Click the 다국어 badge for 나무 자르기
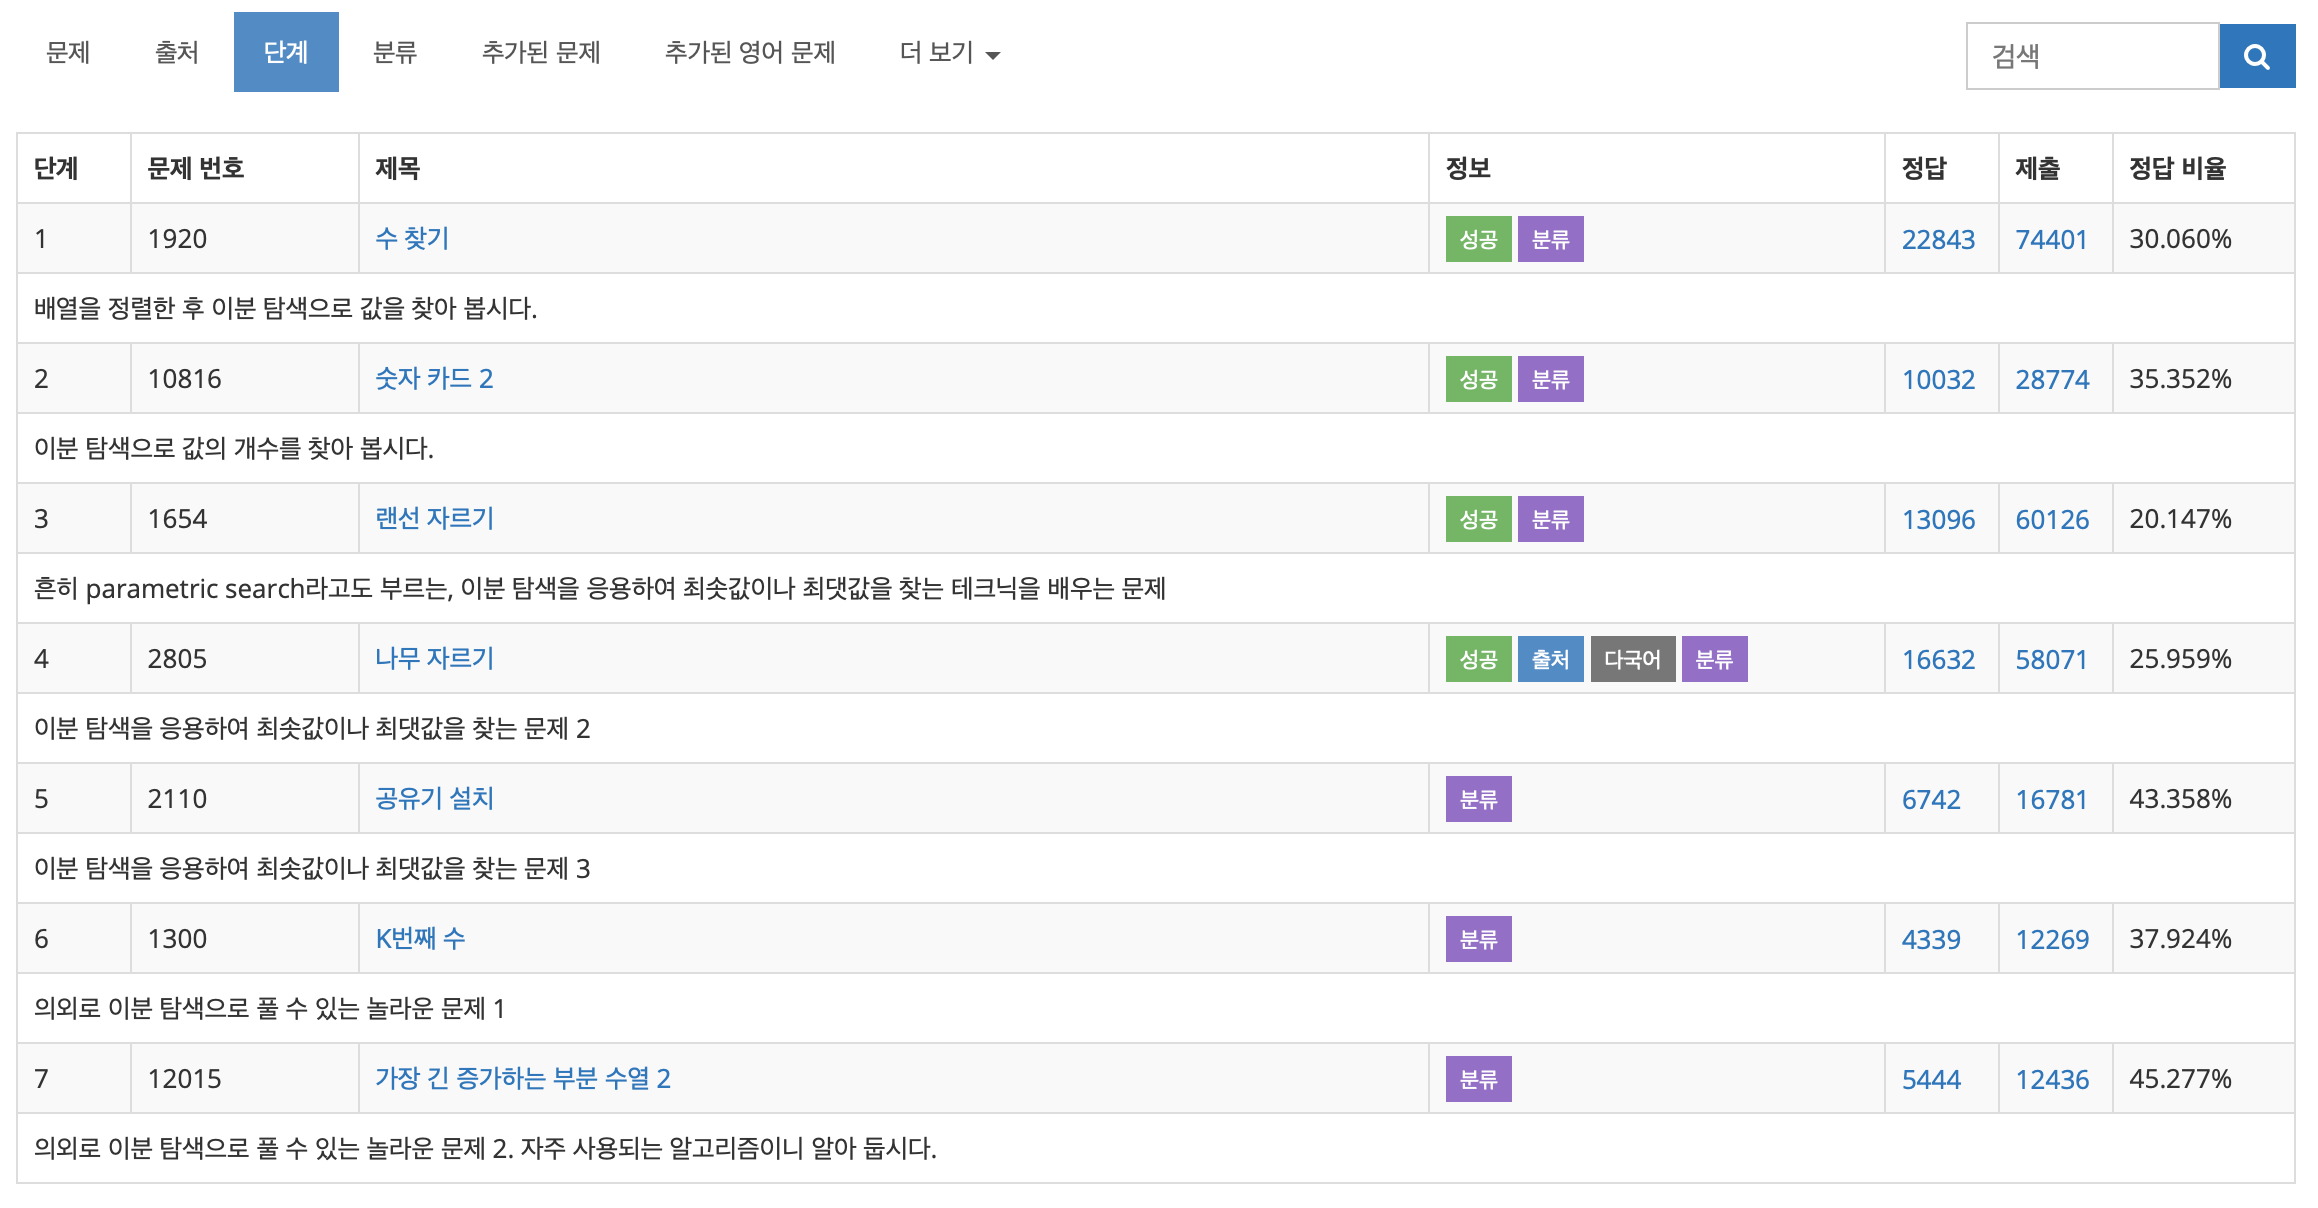Screen dimensions: 2318x1208 (1632, 659)
